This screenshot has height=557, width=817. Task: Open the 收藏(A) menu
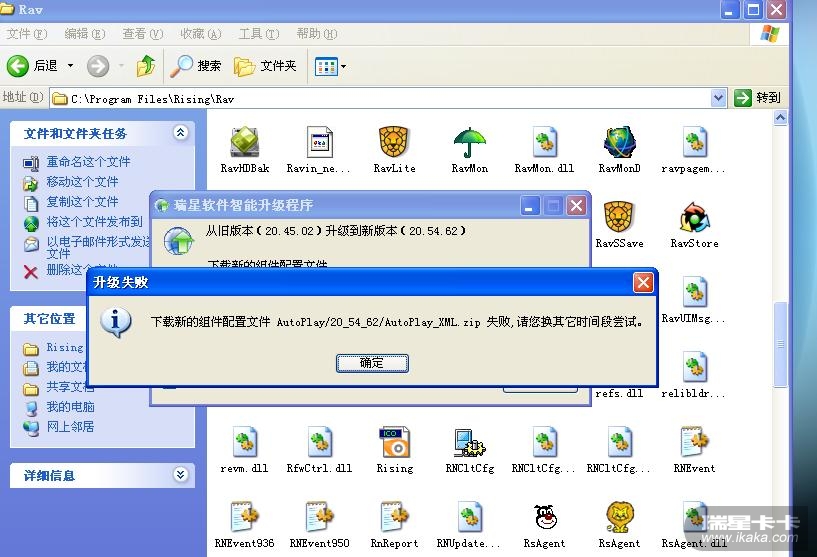201,34
